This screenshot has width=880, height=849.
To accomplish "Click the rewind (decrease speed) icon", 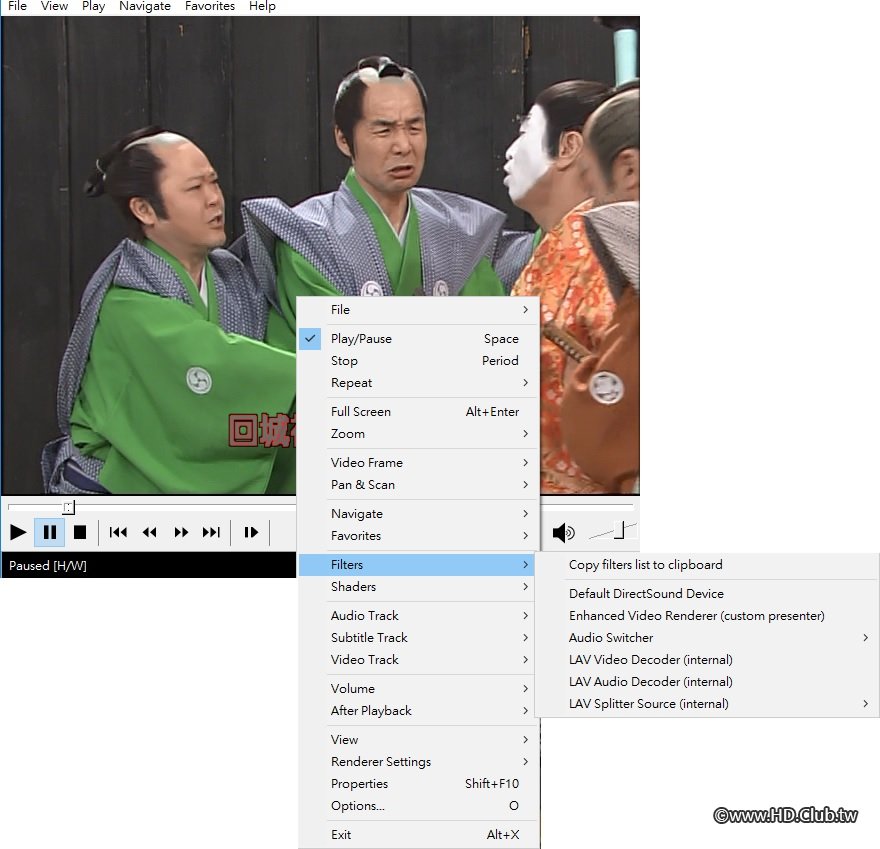I will [149, 532].
